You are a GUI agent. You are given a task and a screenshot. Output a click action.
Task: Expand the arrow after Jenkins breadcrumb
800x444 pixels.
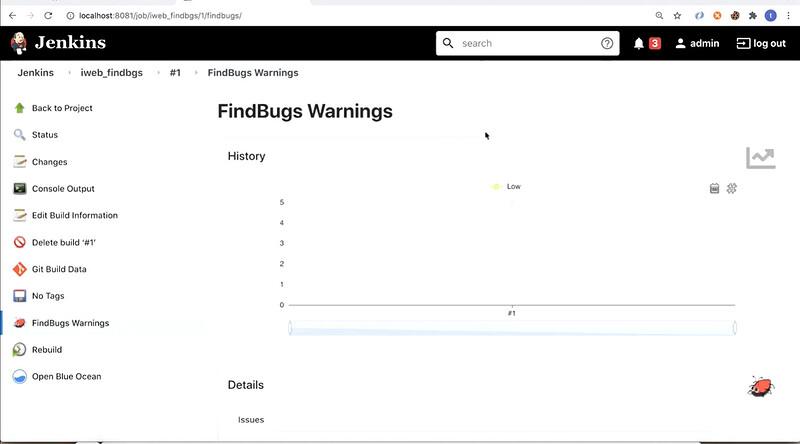(x=69, y=72)
